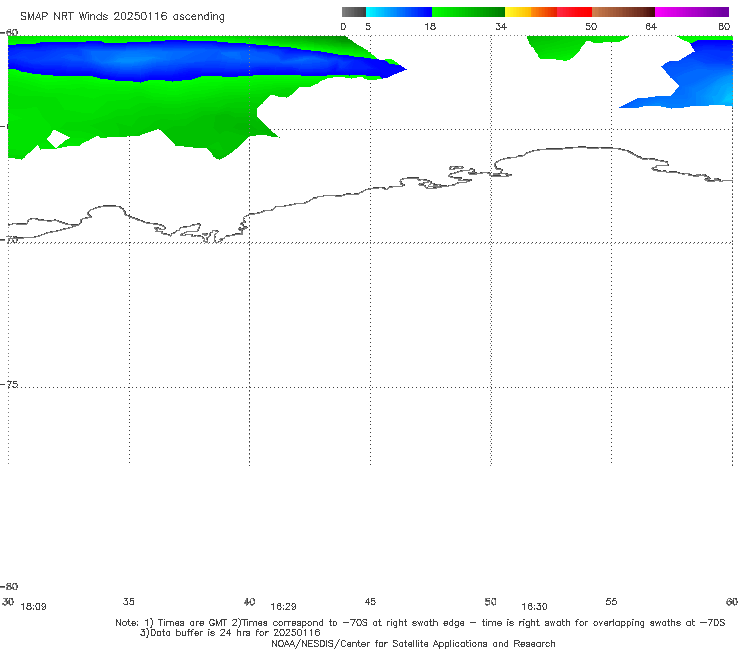Click the '34' label under the color bar
The width and height of the screenshot is (740, 650).
tap(501, 26)
